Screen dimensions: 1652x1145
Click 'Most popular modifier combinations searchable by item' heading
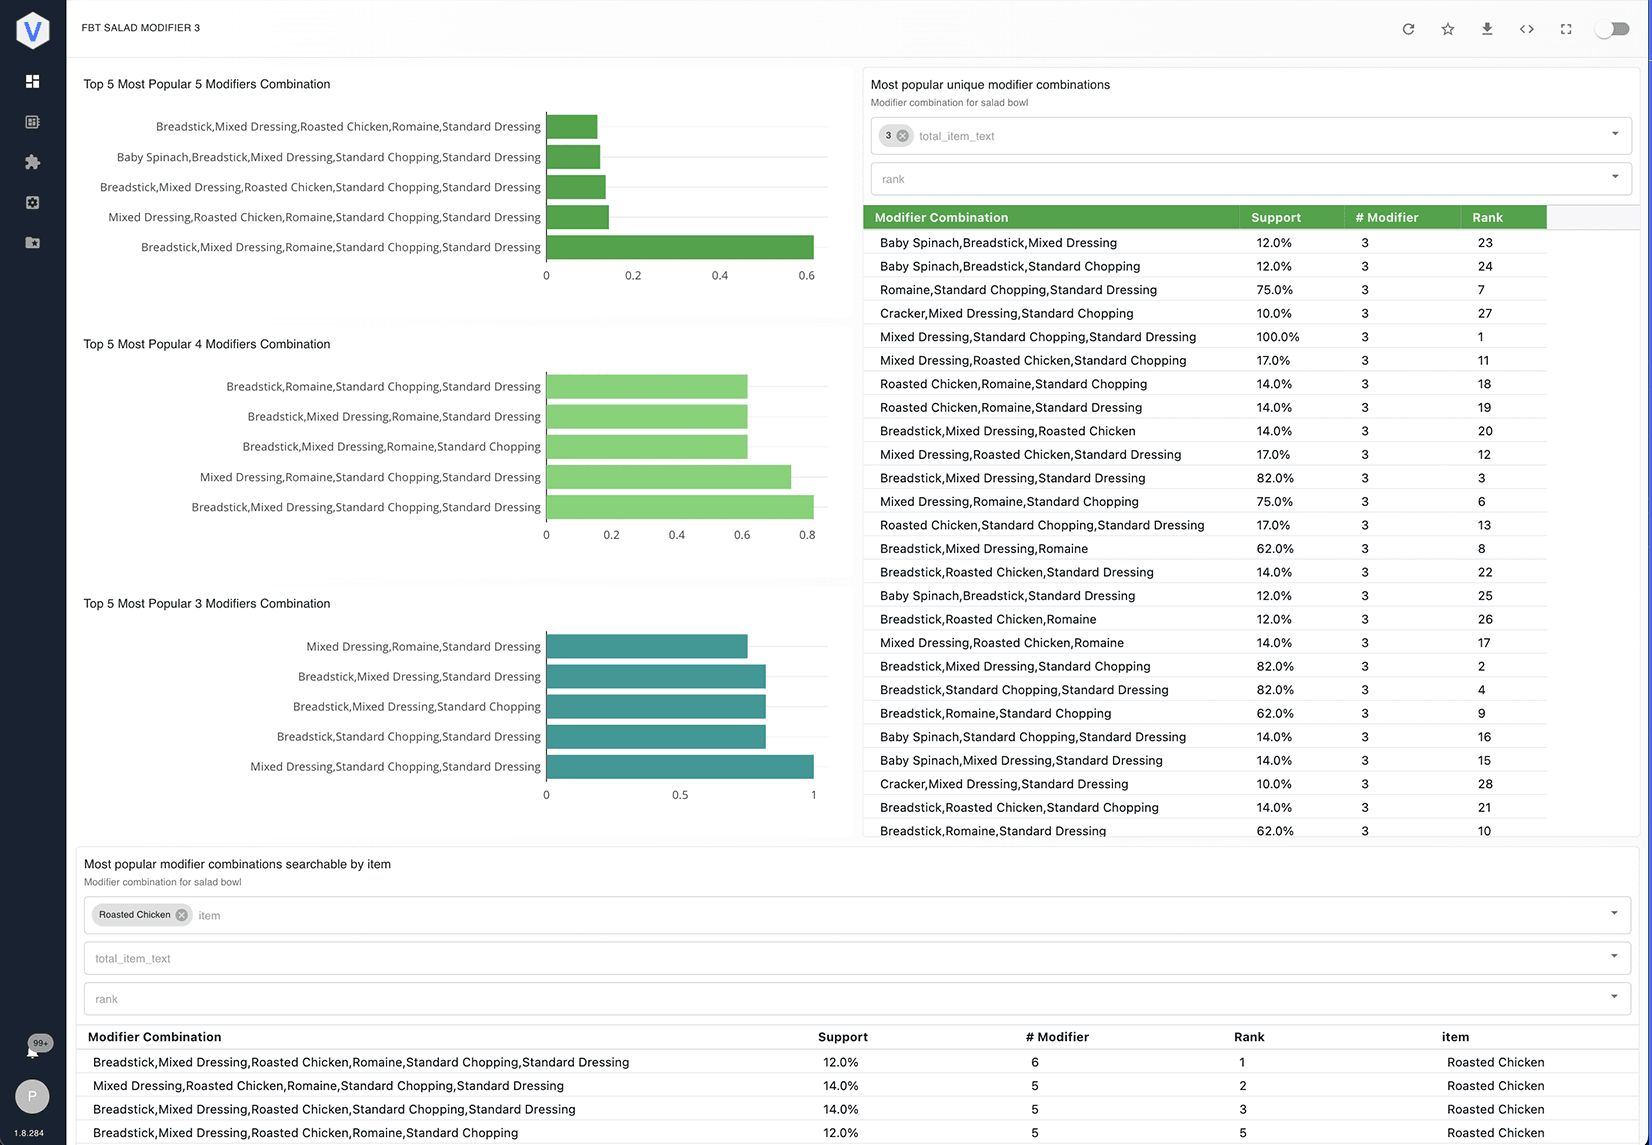point(237,864)
